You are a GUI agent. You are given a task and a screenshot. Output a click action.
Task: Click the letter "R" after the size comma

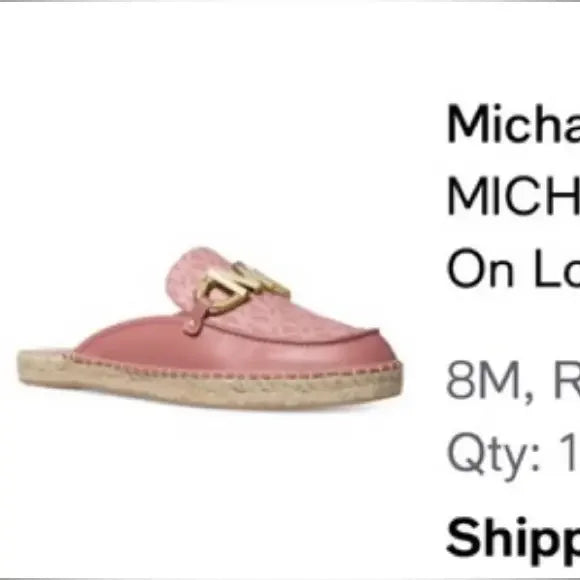click(x=566, y=380)
